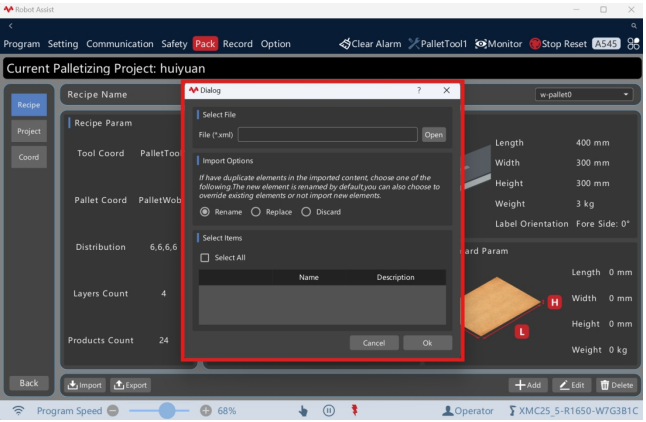Viewport: 646px width, 422px height.
Task: Open the Record menu
Action: (x=238, y=44)
